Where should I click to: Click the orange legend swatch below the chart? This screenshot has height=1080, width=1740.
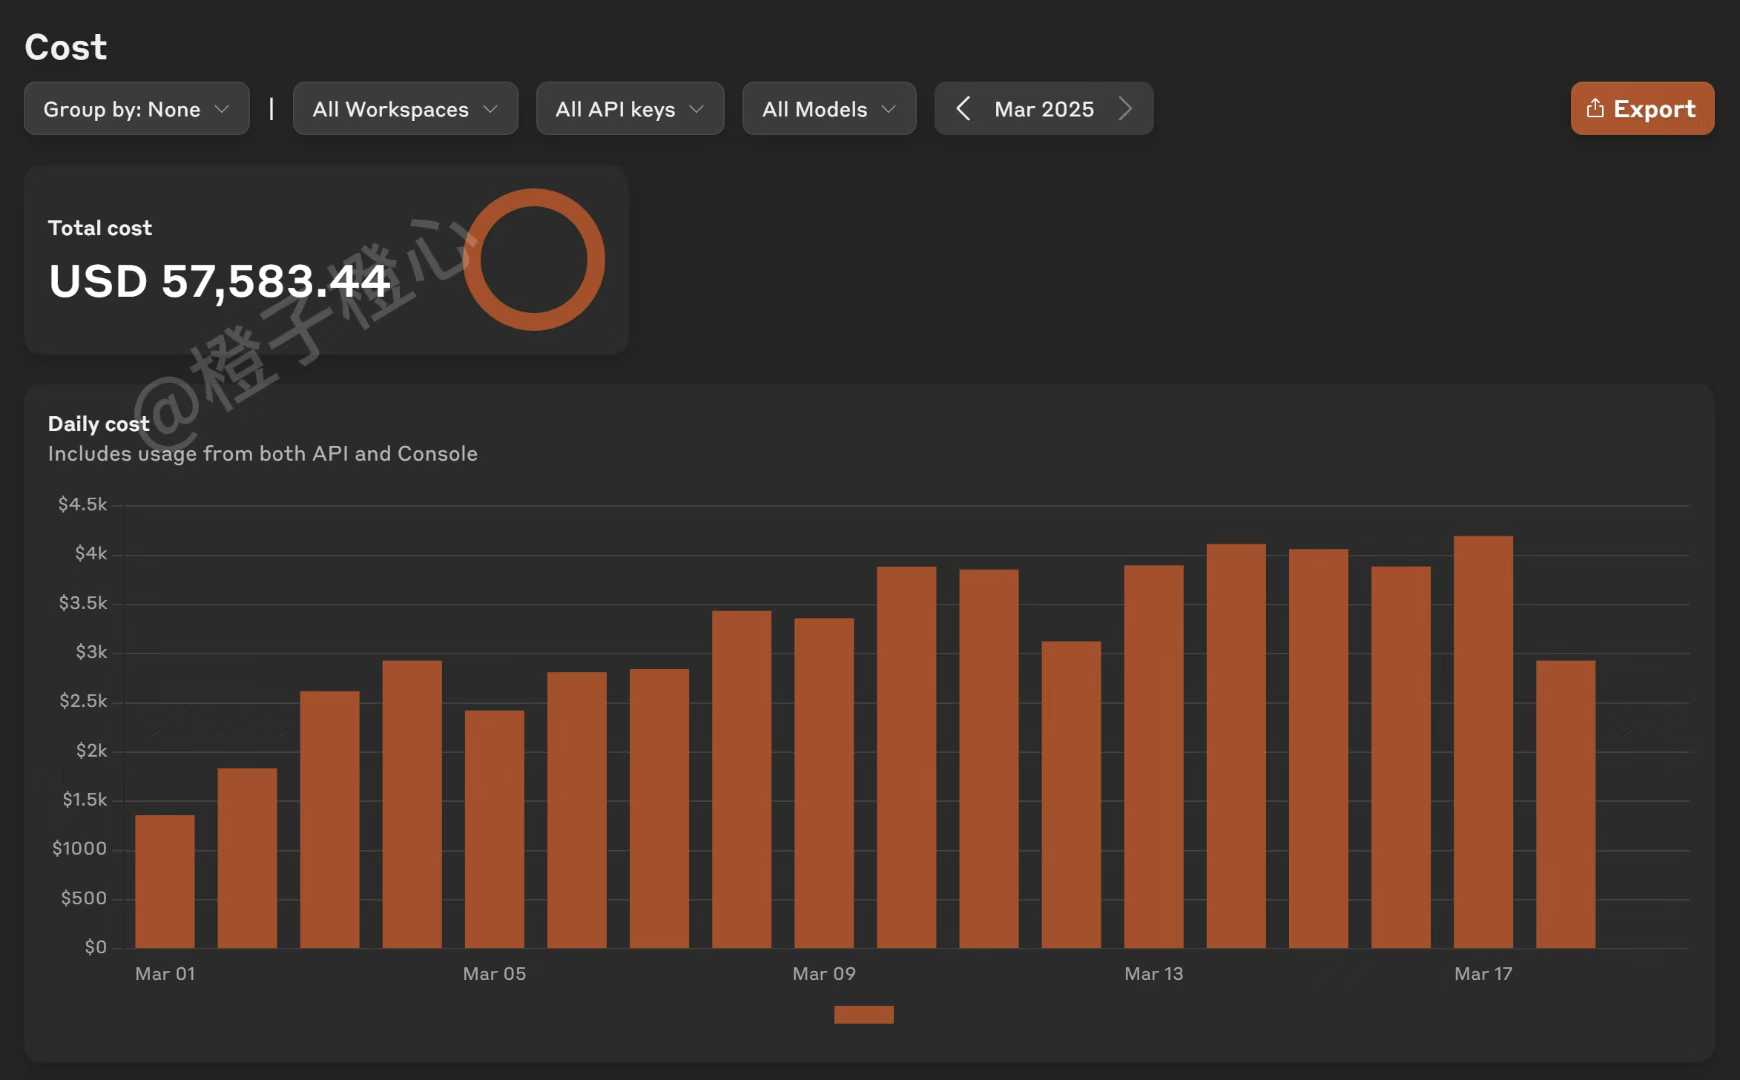click(863, 1015)
